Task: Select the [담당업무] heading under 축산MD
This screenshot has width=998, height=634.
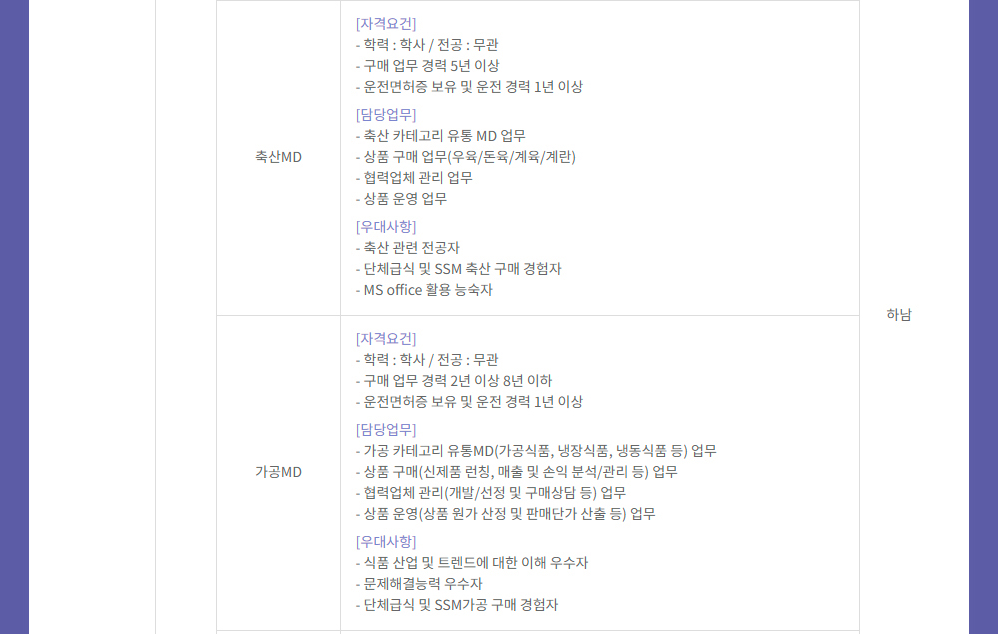Action: click(386, 115)
